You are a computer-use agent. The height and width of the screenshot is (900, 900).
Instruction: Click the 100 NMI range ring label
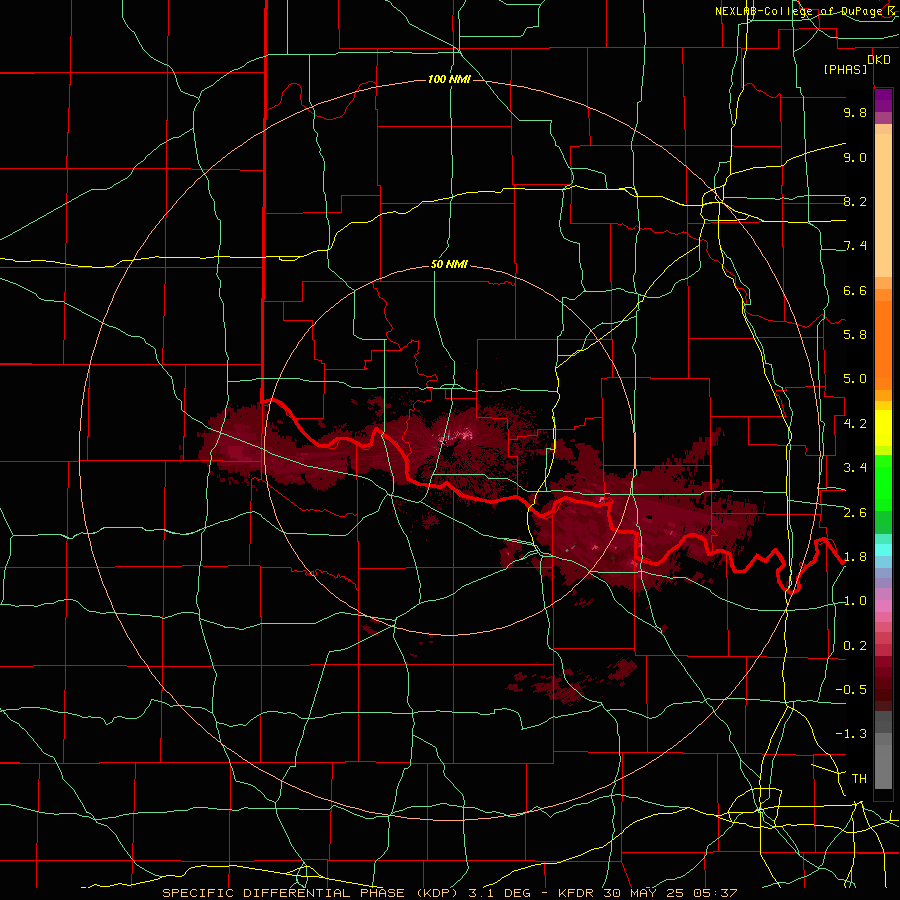pyautogui.click(x=449, y=79)
